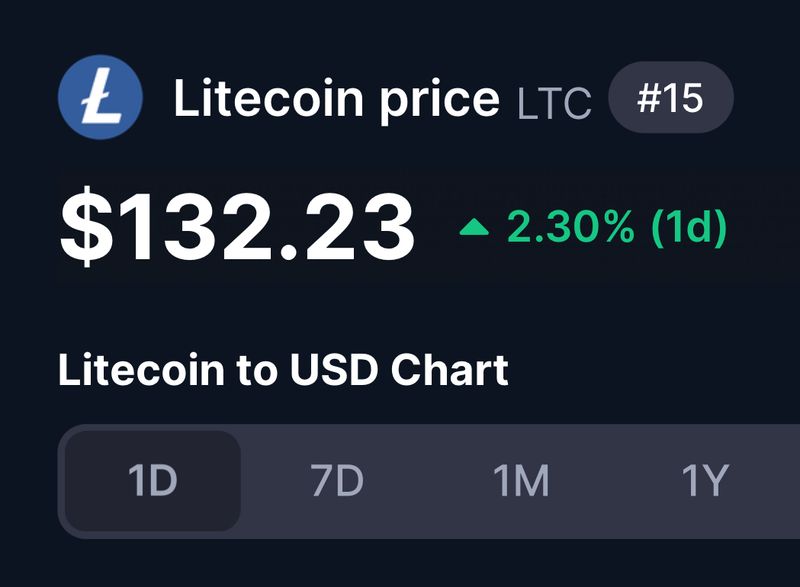
Task: Click the word "price" in the top title
Action: (x=439, y=101)
